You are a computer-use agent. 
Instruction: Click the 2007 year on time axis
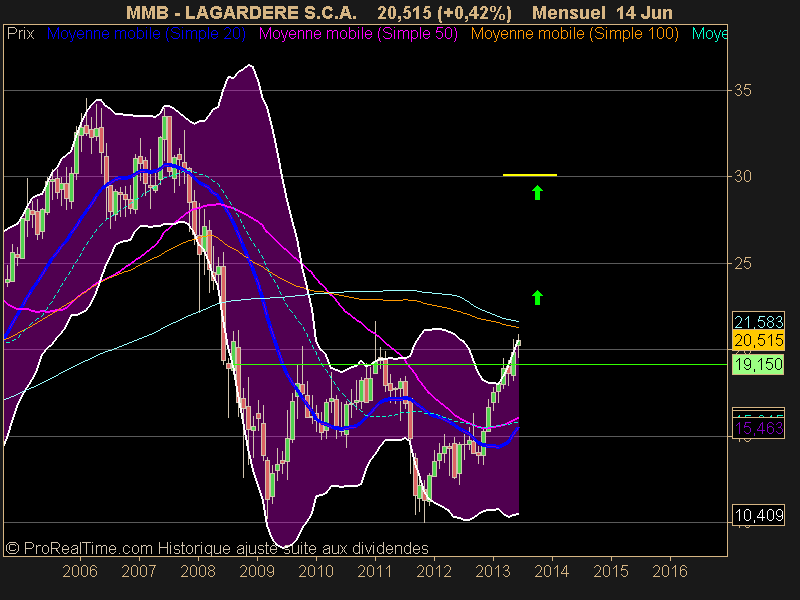click(x=139, y=571)
